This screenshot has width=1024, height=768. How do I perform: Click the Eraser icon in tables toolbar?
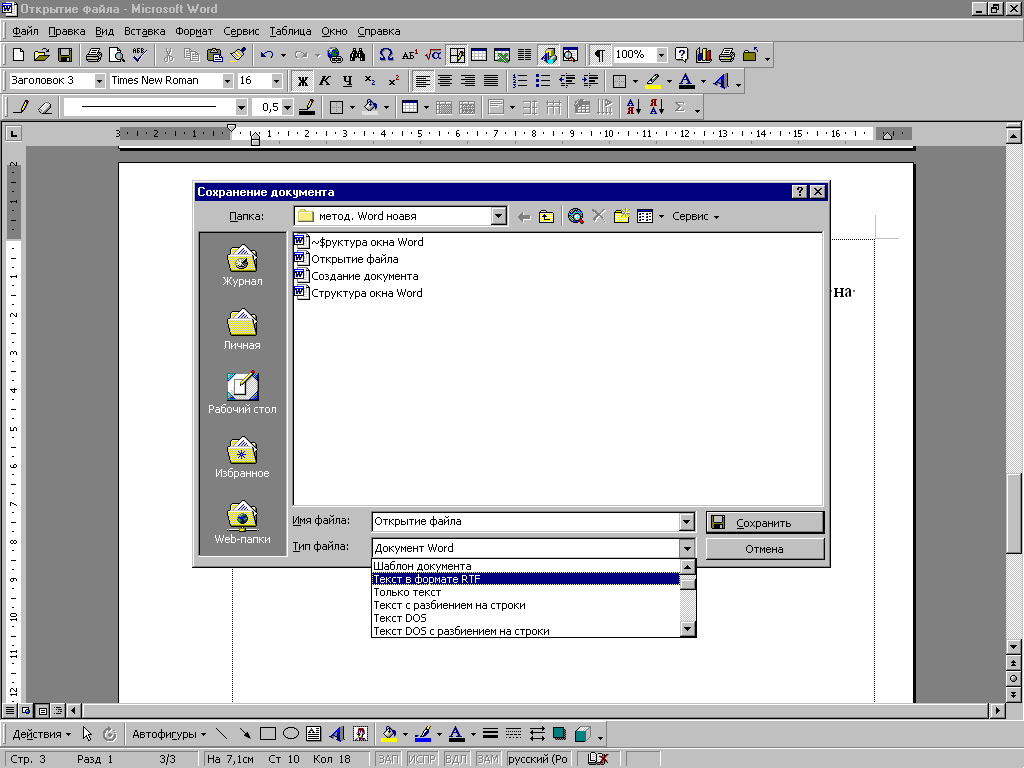click(44, 107)
